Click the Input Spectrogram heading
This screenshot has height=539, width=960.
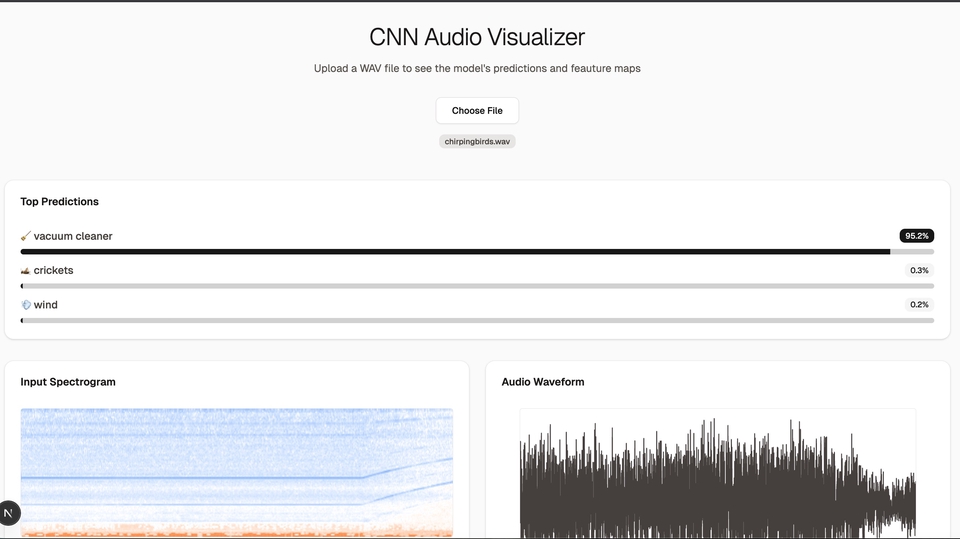(68, 382)
